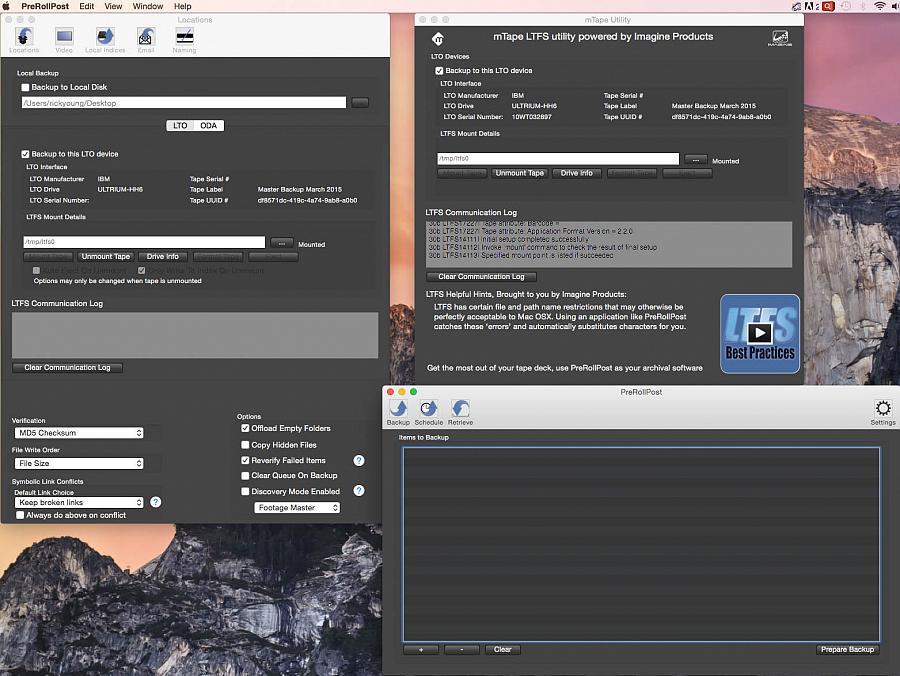The width and height of the screenshot is (900, 676).
Task: Open the View menu
Action: coord(113,6)
